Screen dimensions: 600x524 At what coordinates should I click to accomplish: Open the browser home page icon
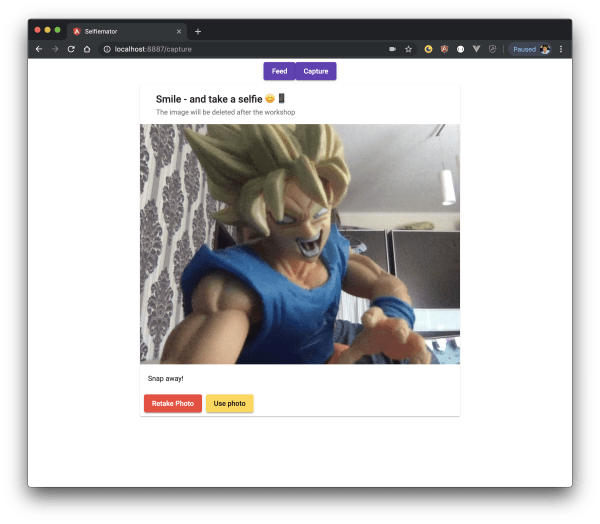87,49
